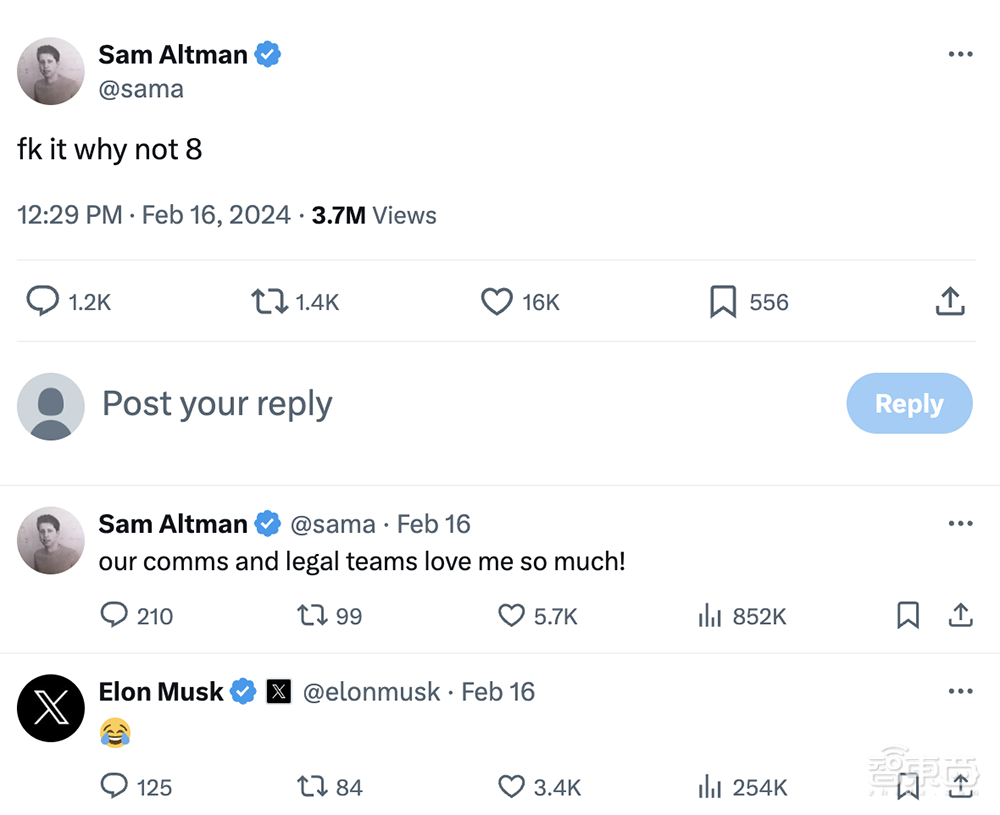This screenshot has height=815, width=1000.
Task: Share Sam Altman's 'comms and legal' reply
Action: pyautogui.click(x=960, y=615)
